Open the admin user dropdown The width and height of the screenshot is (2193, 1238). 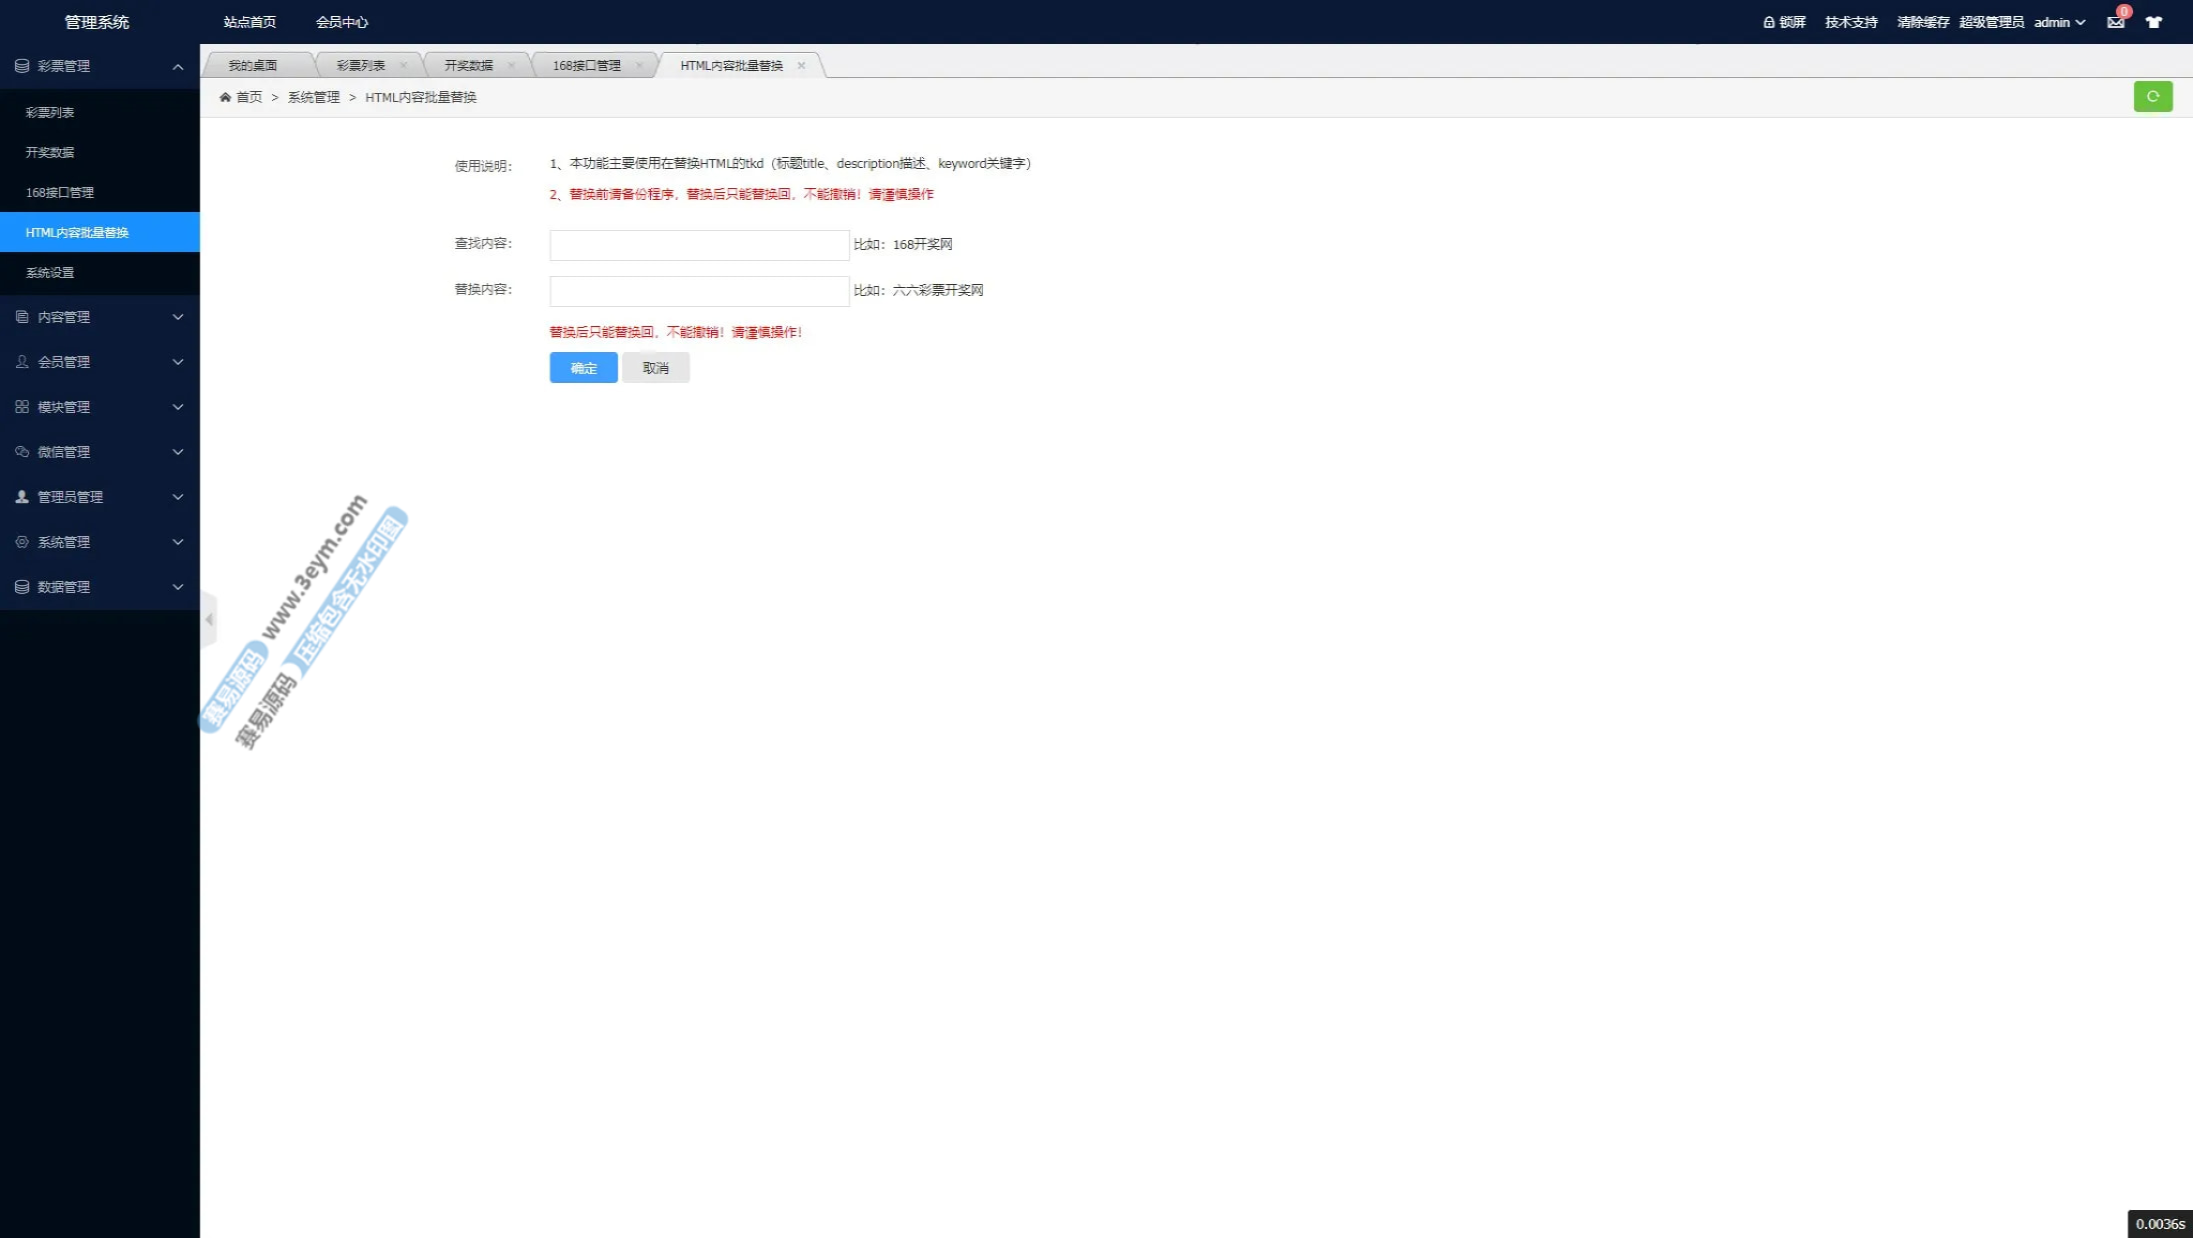2059,22
